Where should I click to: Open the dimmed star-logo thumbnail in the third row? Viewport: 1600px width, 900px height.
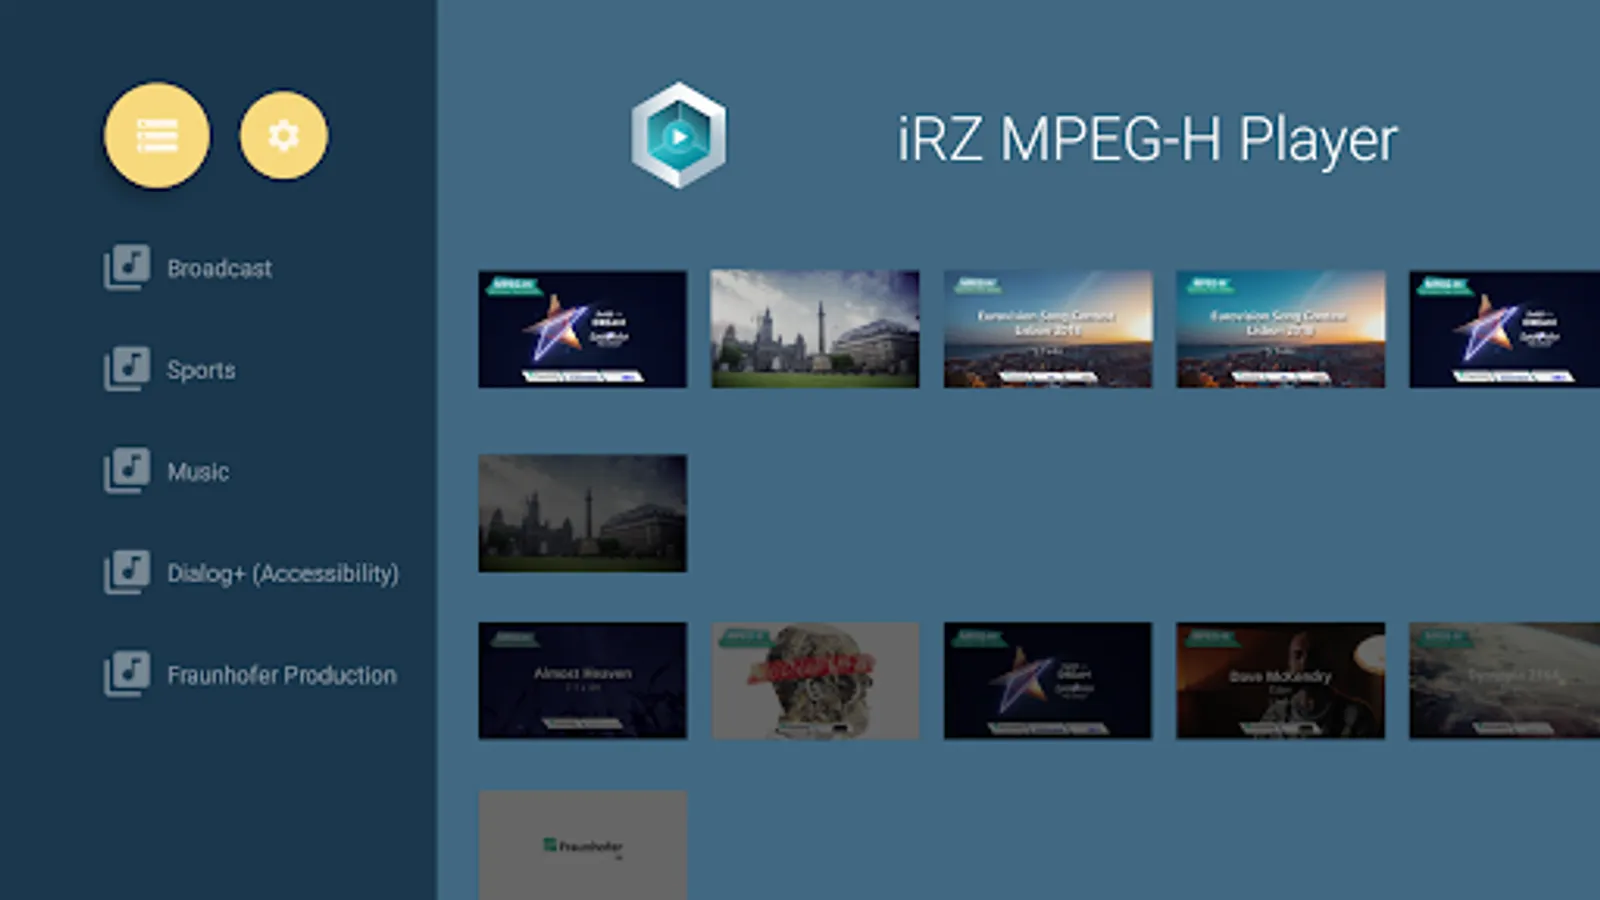tap(1048, 681)
